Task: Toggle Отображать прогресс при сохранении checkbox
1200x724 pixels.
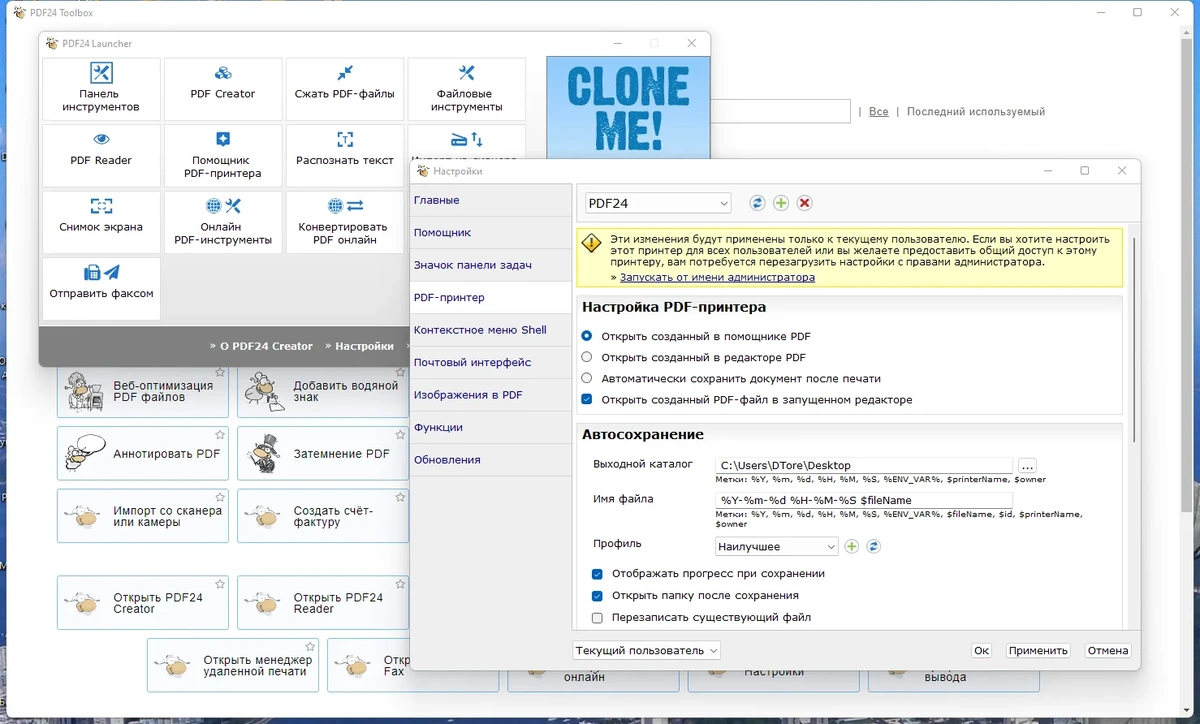Action: pos(597,574)
